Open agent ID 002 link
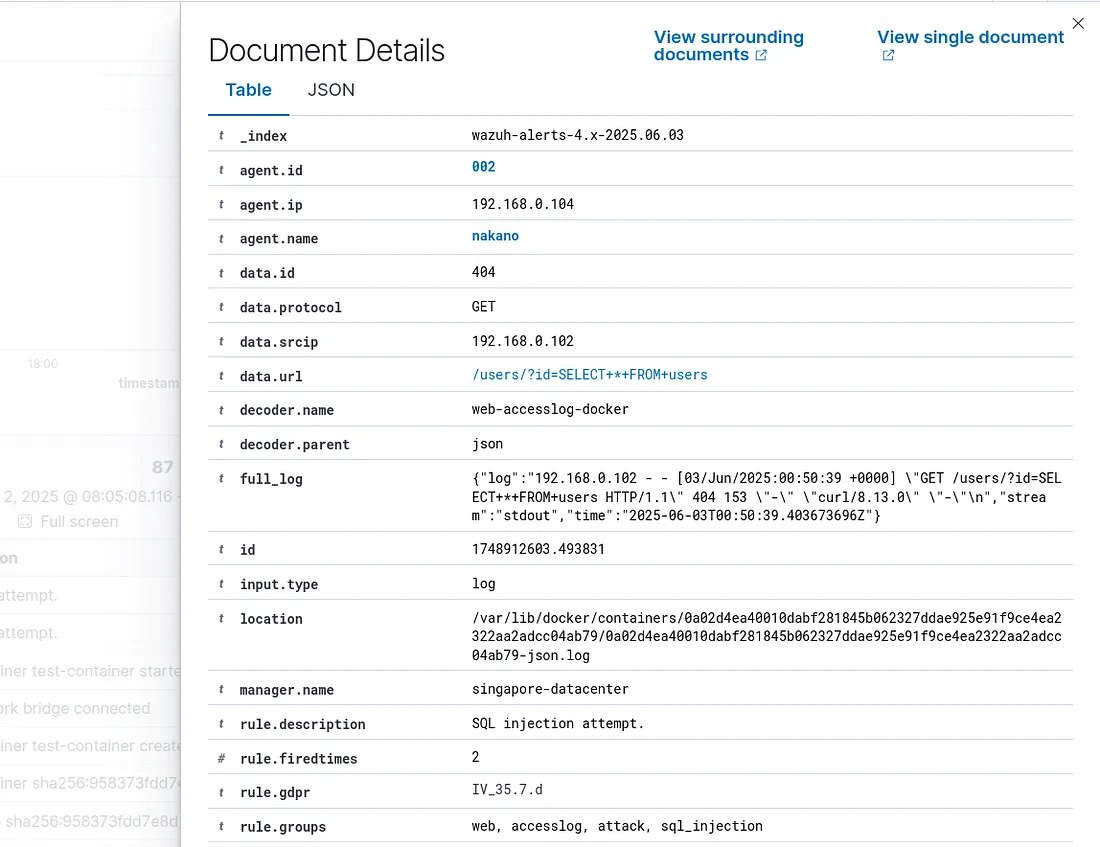 [483, 167]
